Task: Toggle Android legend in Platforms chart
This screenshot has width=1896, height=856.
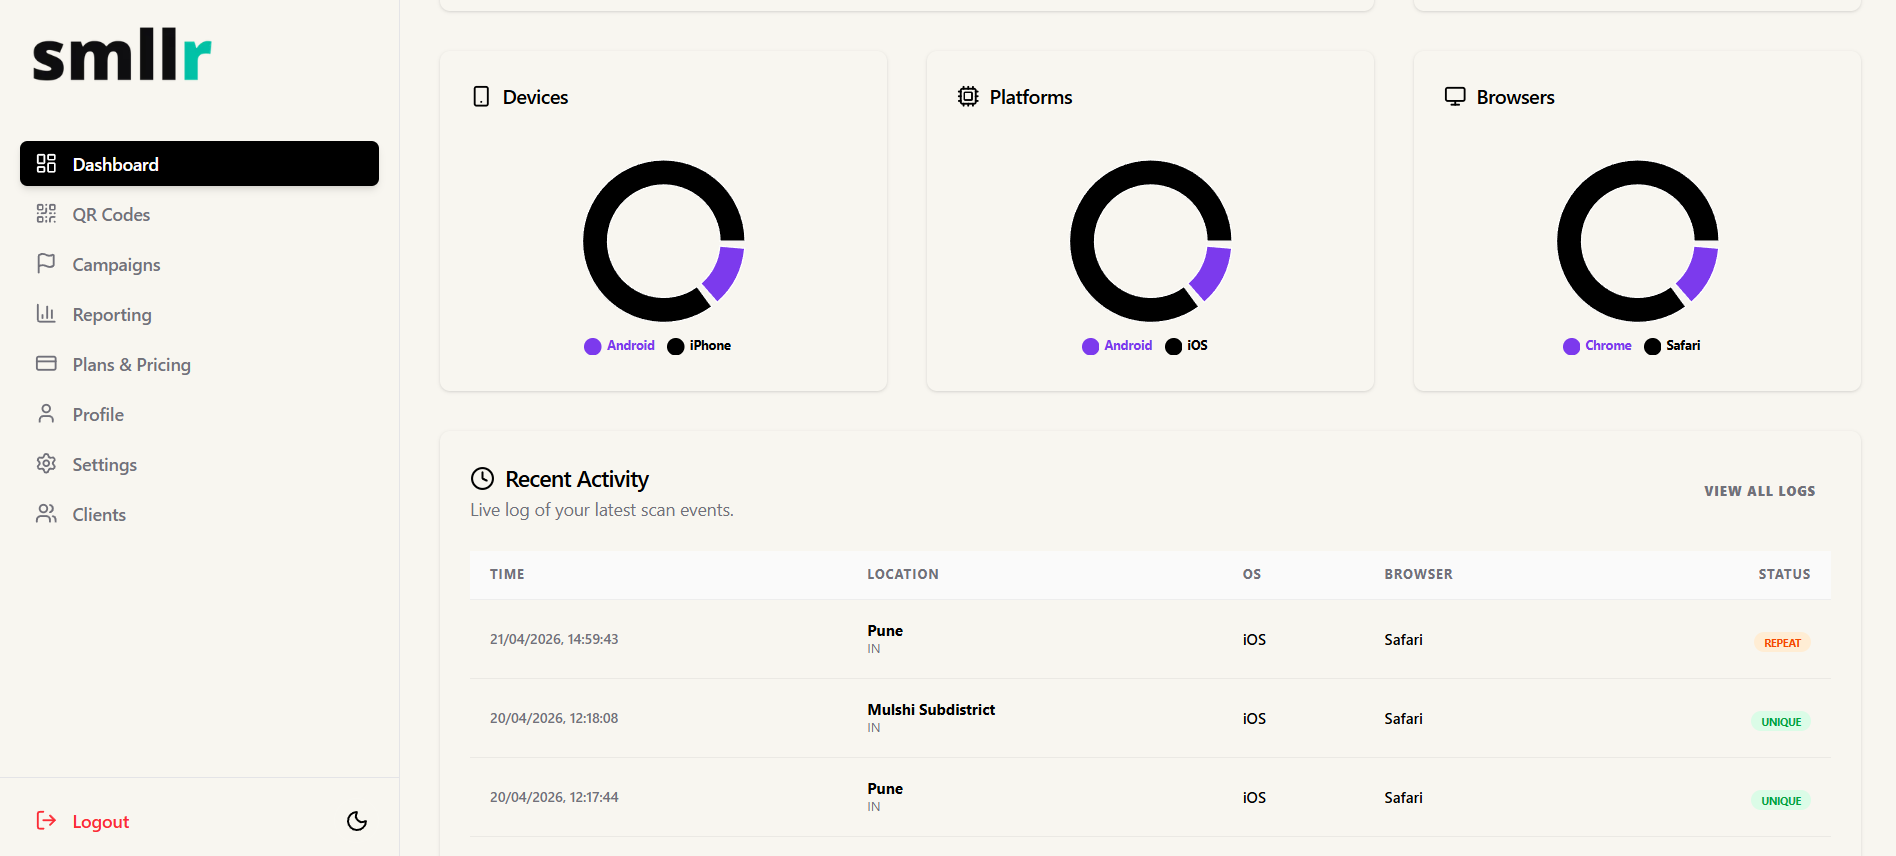Action: point(1117,345)
